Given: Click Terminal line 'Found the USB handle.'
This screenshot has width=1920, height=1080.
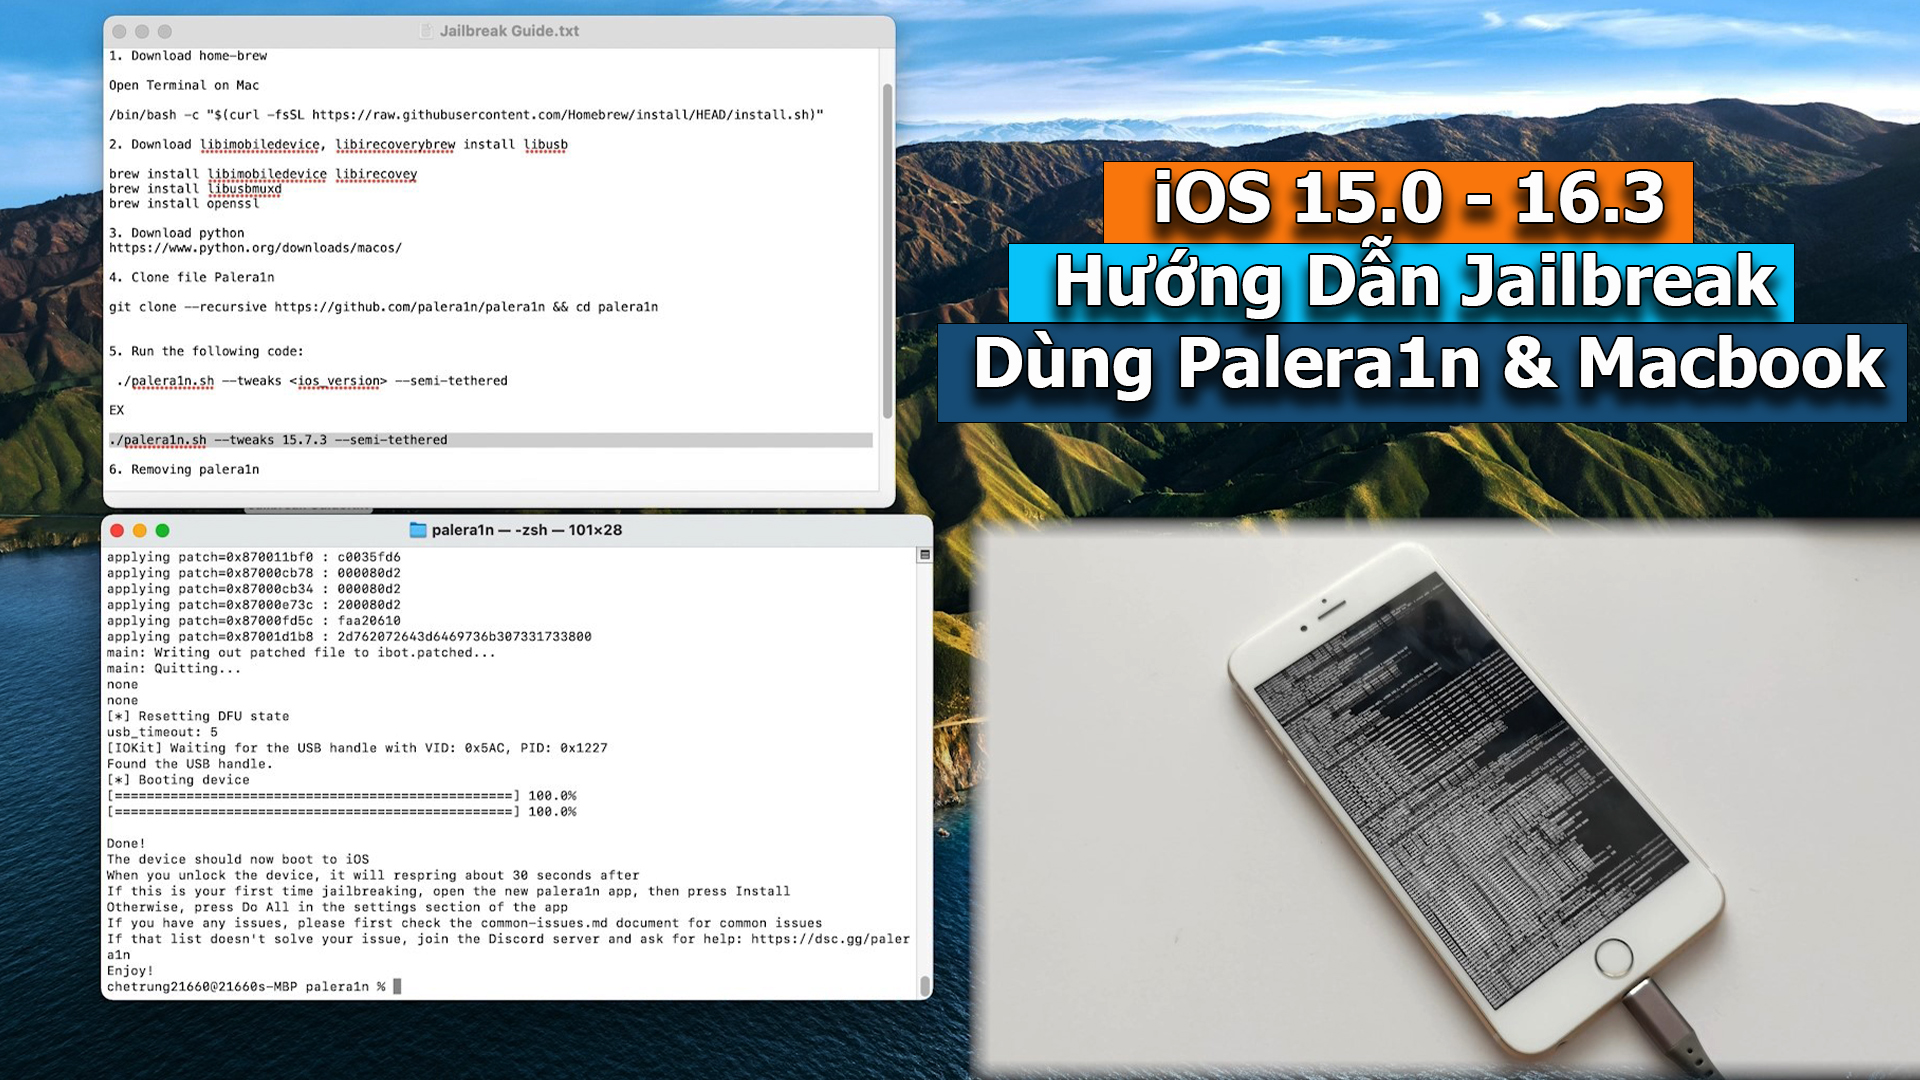Looking at the screenshot, I should tap(190, 764).
